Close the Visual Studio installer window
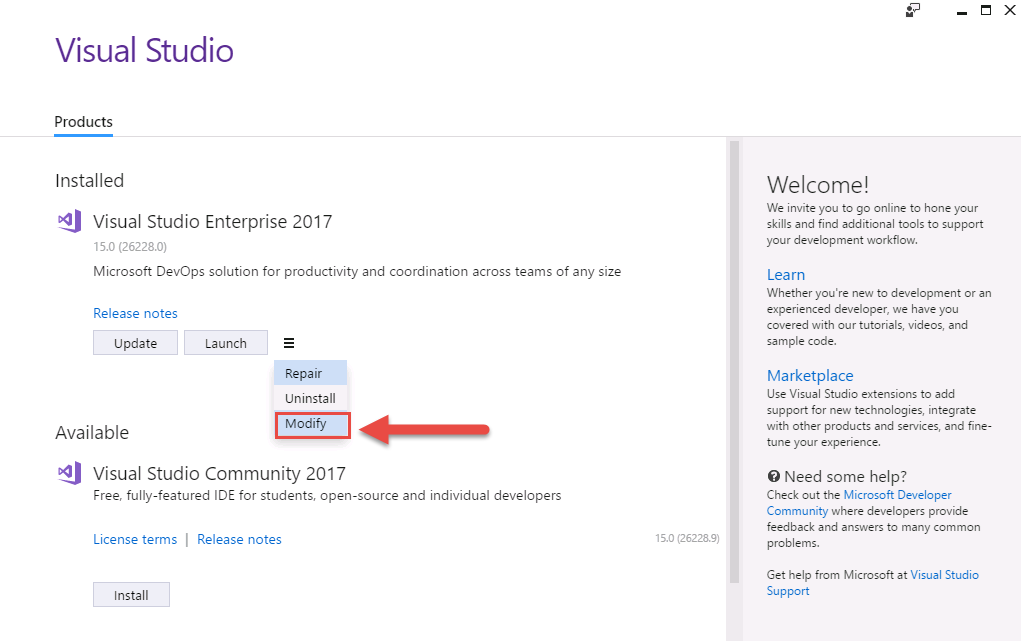 (x=1010, y=10)
